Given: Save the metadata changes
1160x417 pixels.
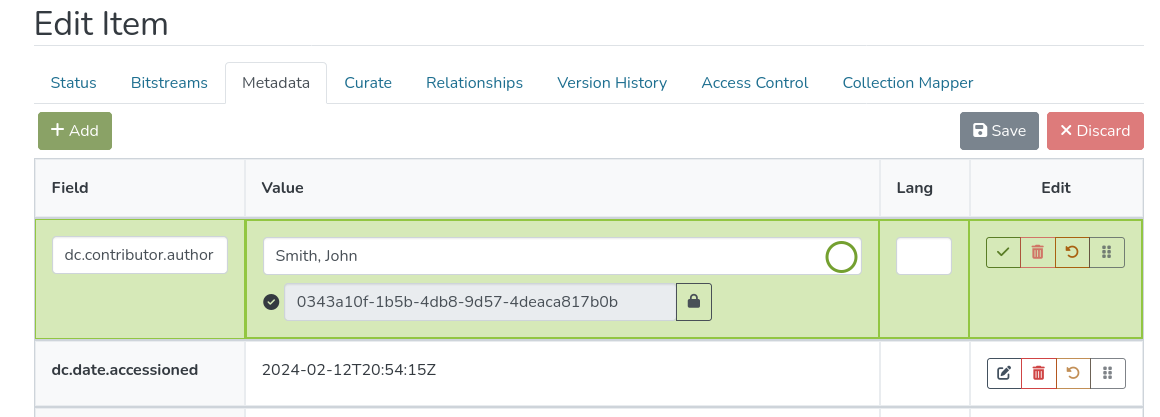Looking at the screenshot, I should 999,131.
